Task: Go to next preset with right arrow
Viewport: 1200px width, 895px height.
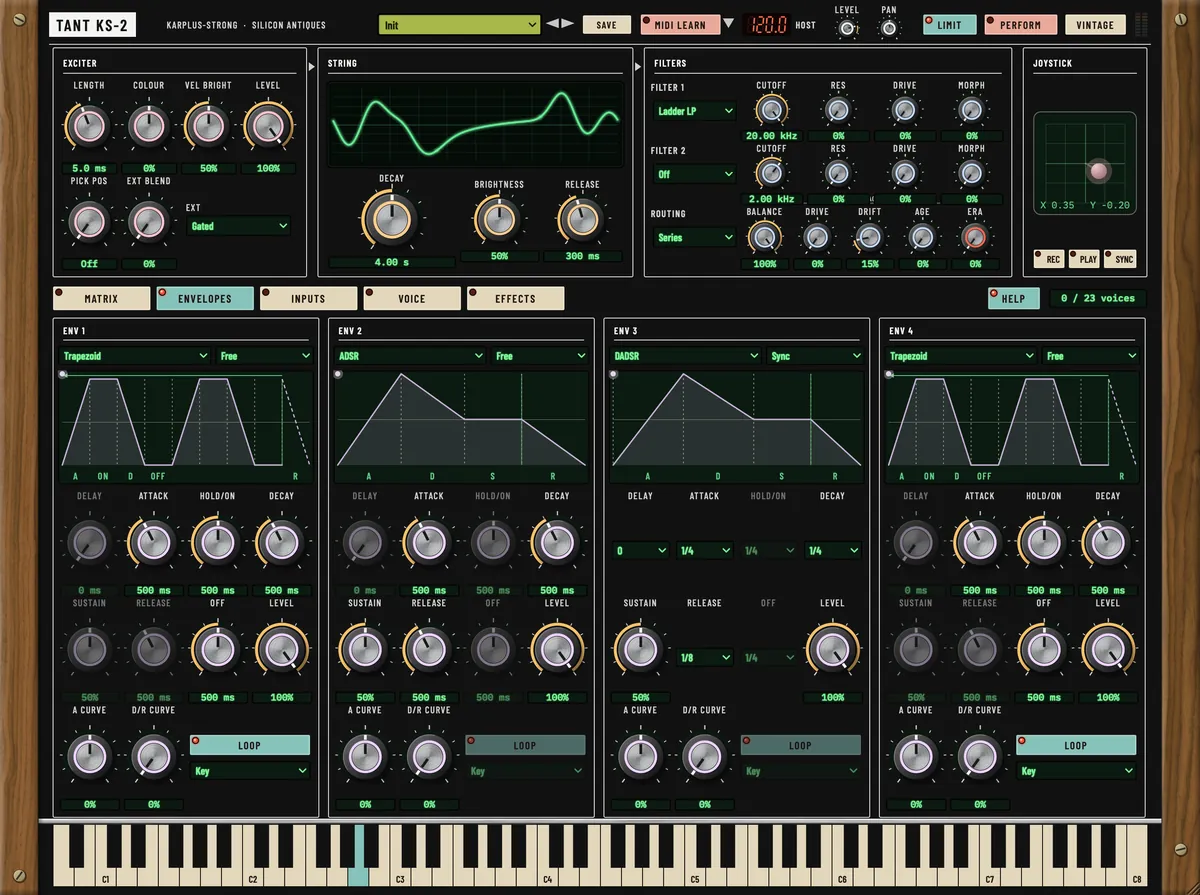Action: [568, 24]
